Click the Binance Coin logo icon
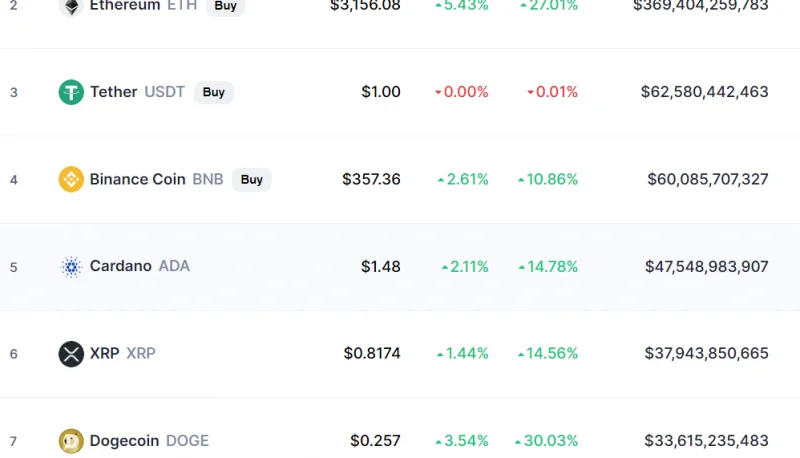Screen dimensions: 800x458 71,180
